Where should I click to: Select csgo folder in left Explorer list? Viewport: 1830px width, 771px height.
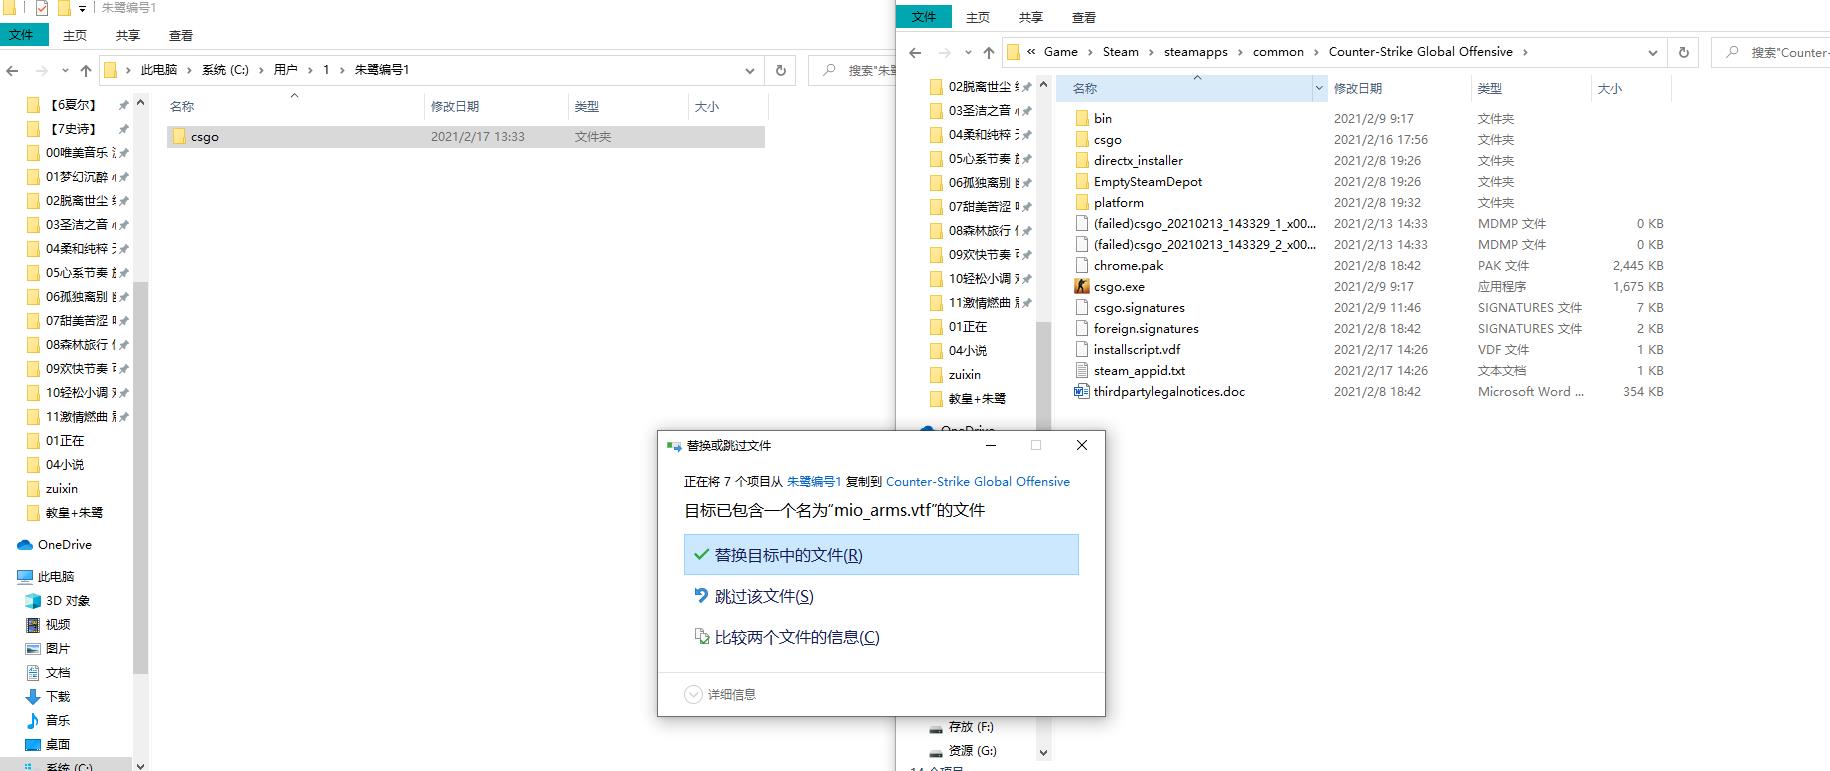click(x=465, y=137)
